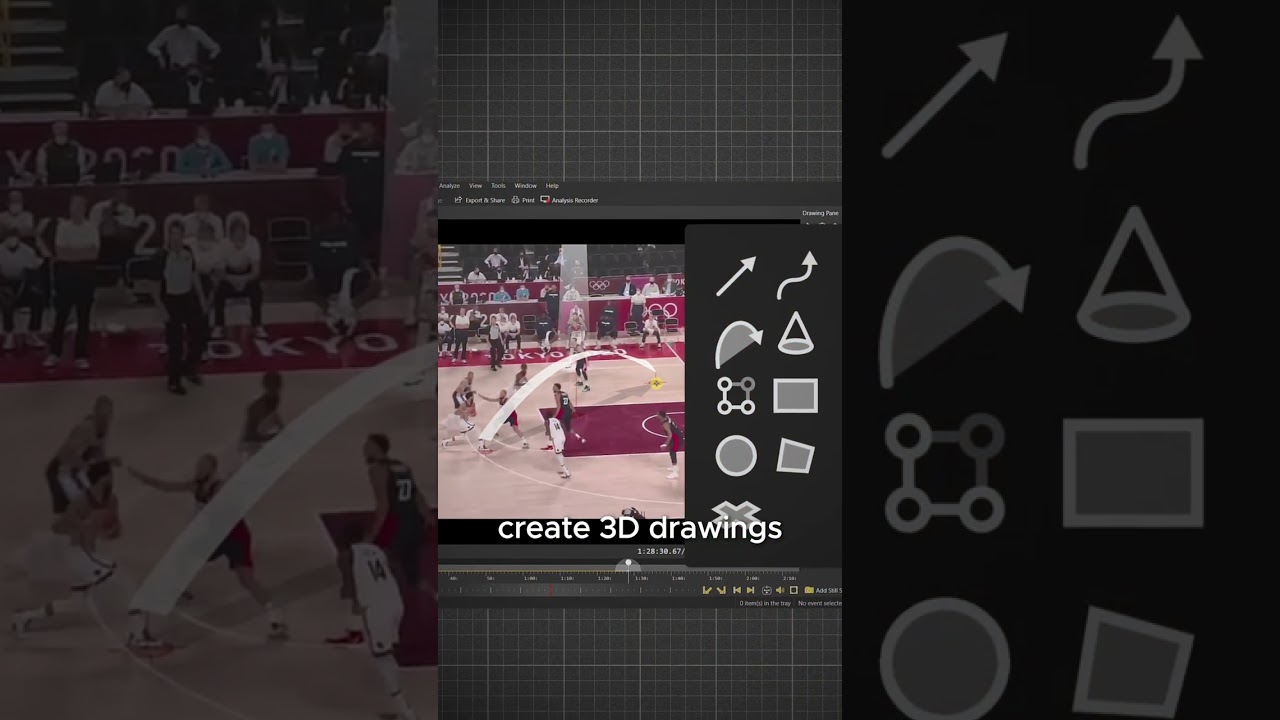Select the cone spotlight tool in center panel

click(x=796, y=334)
